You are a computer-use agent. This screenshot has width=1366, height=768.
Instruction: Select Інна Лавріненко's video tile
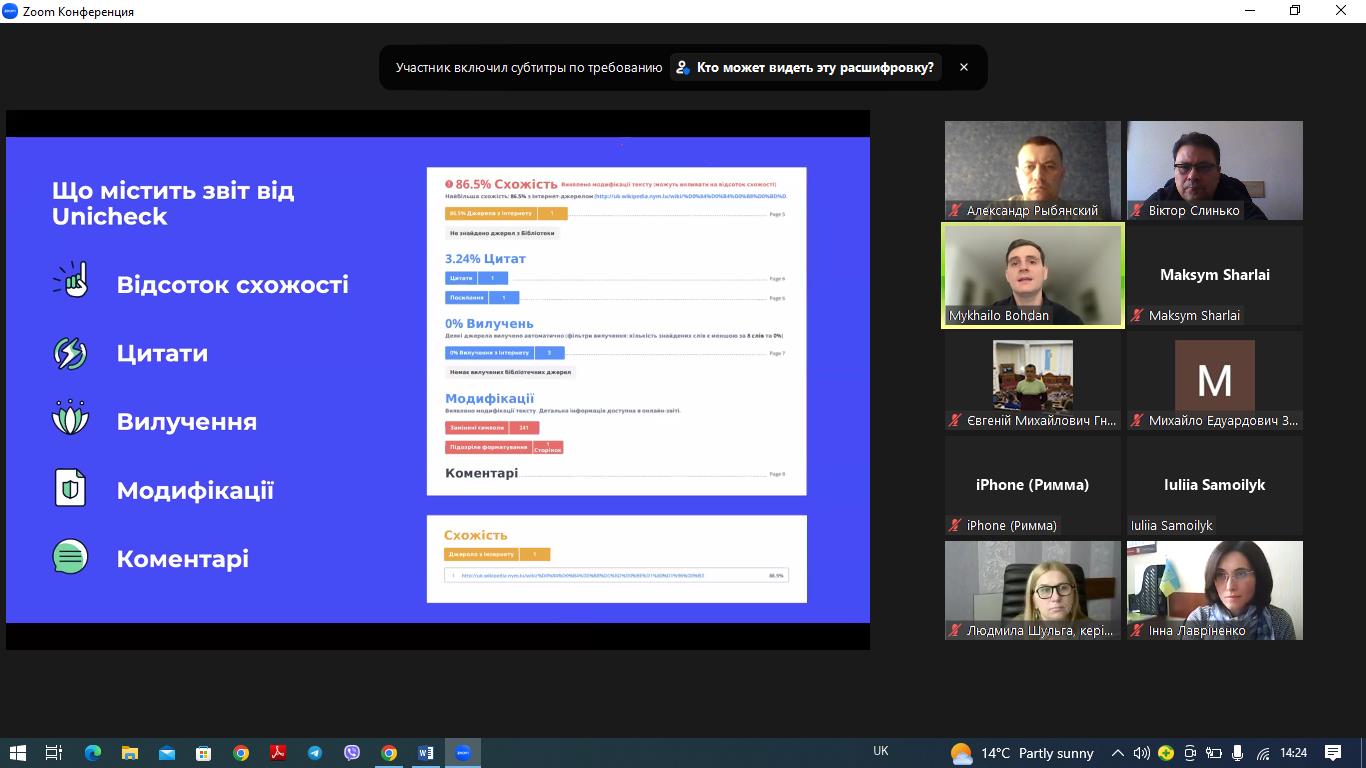pos(1215,590)
